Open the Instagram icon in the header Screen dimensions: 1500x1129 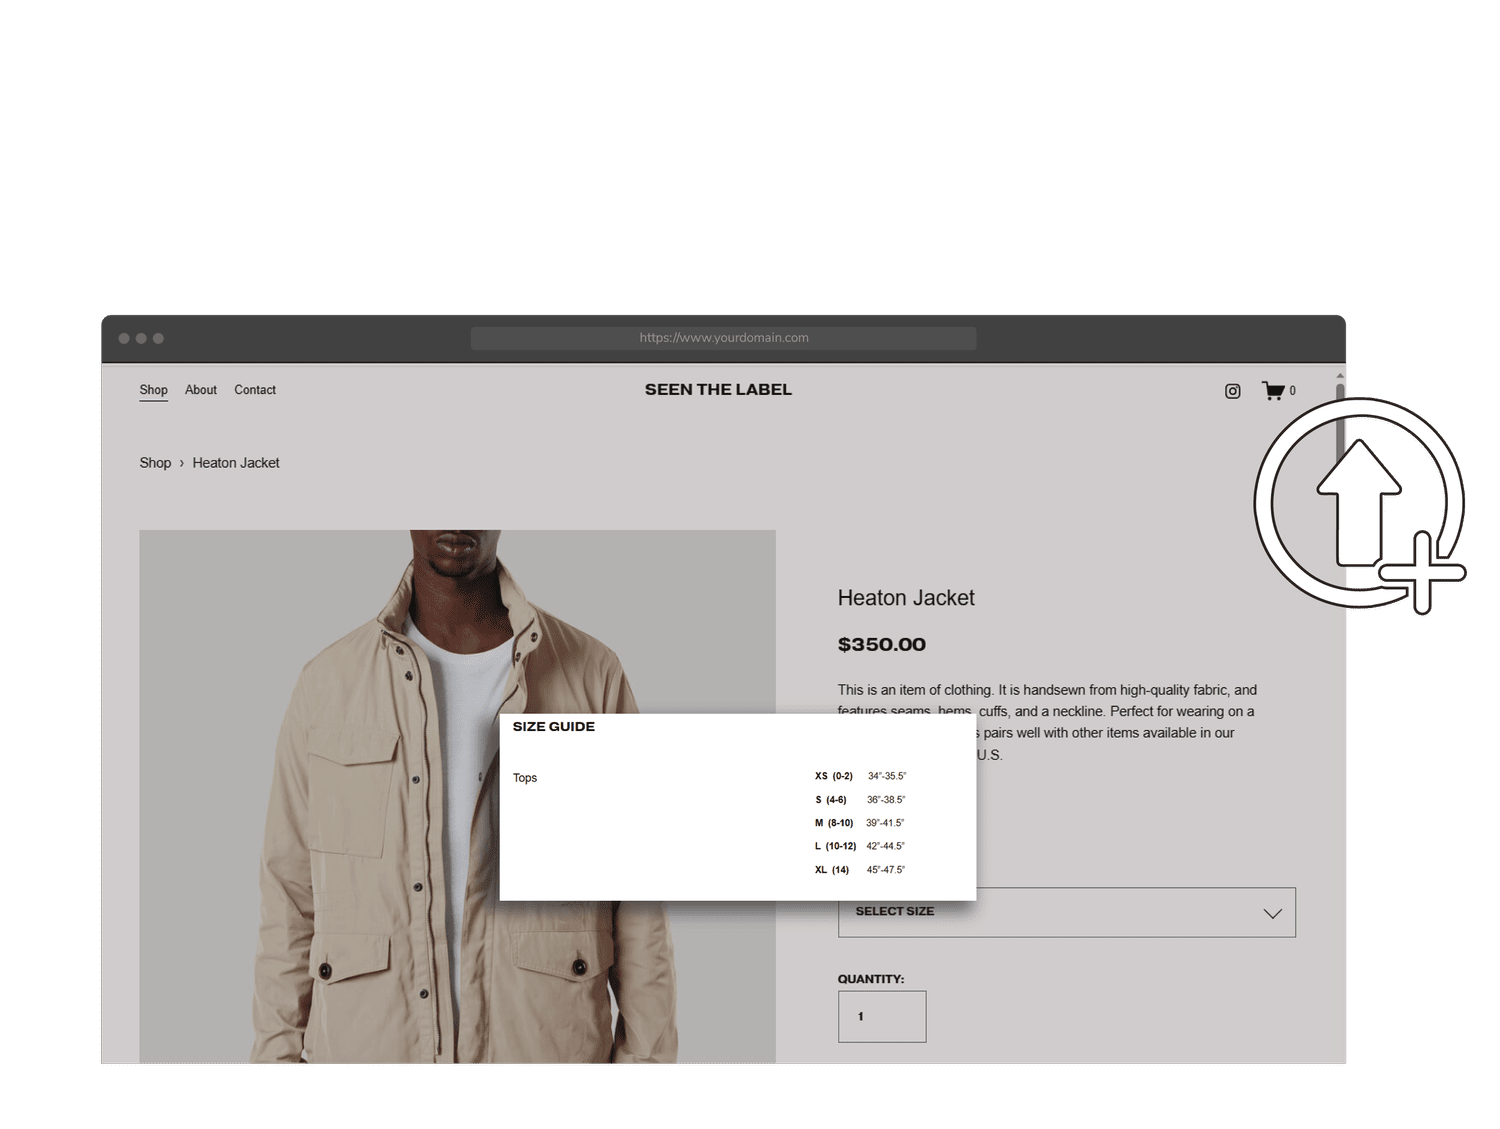tap(1233, 391)
